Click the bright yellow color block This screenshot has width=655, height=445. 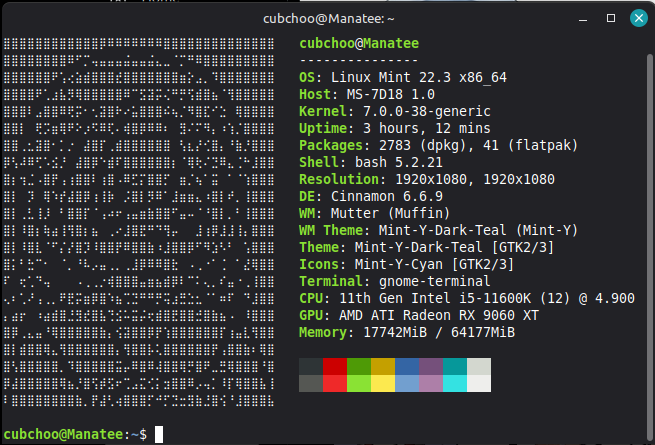click(x=383, y=384)
